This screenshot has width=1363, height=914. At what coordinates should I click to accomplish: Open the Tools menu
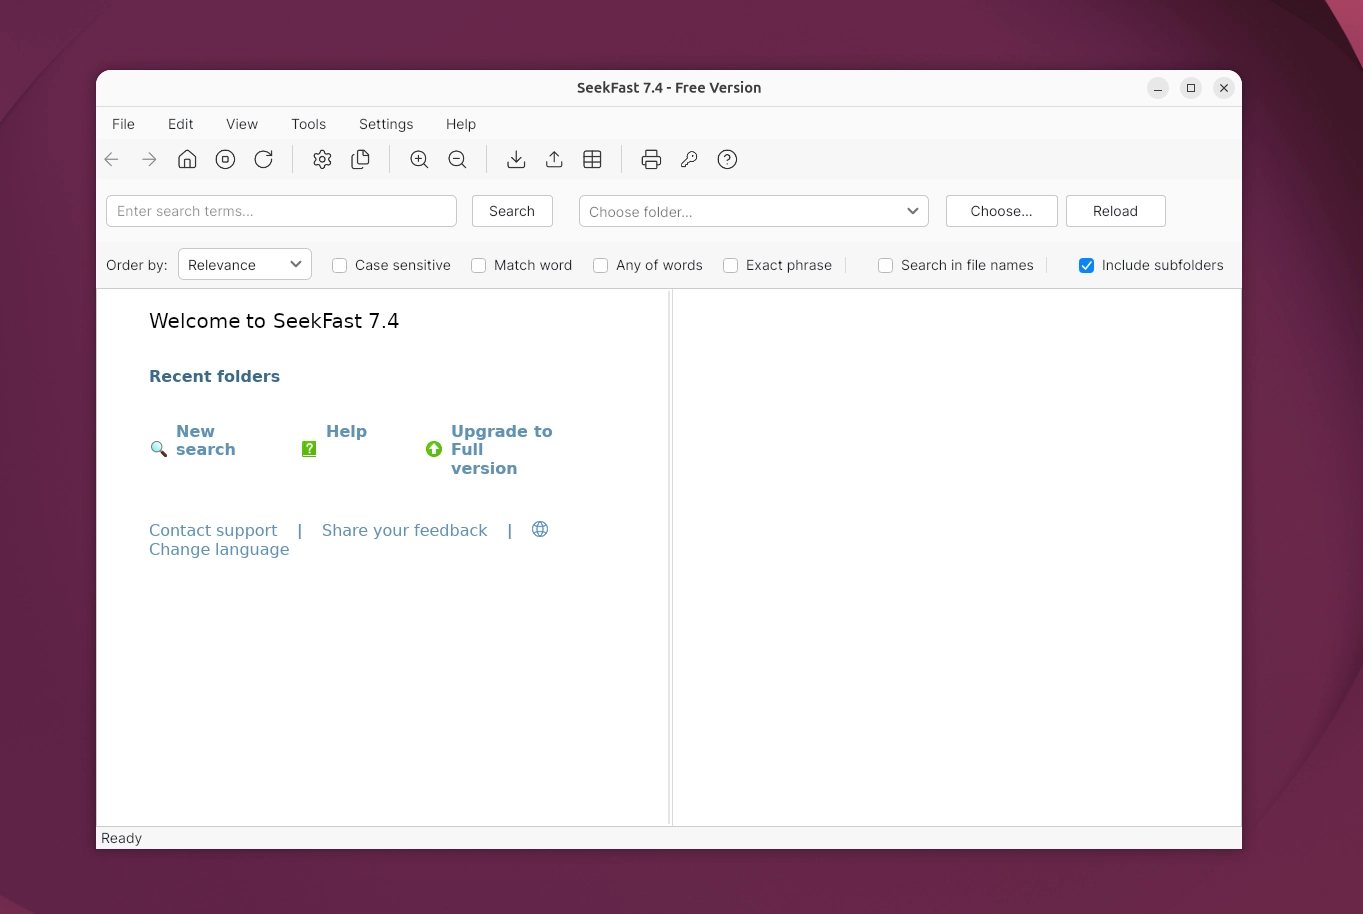pyautogui.click(x=309, y=124)
